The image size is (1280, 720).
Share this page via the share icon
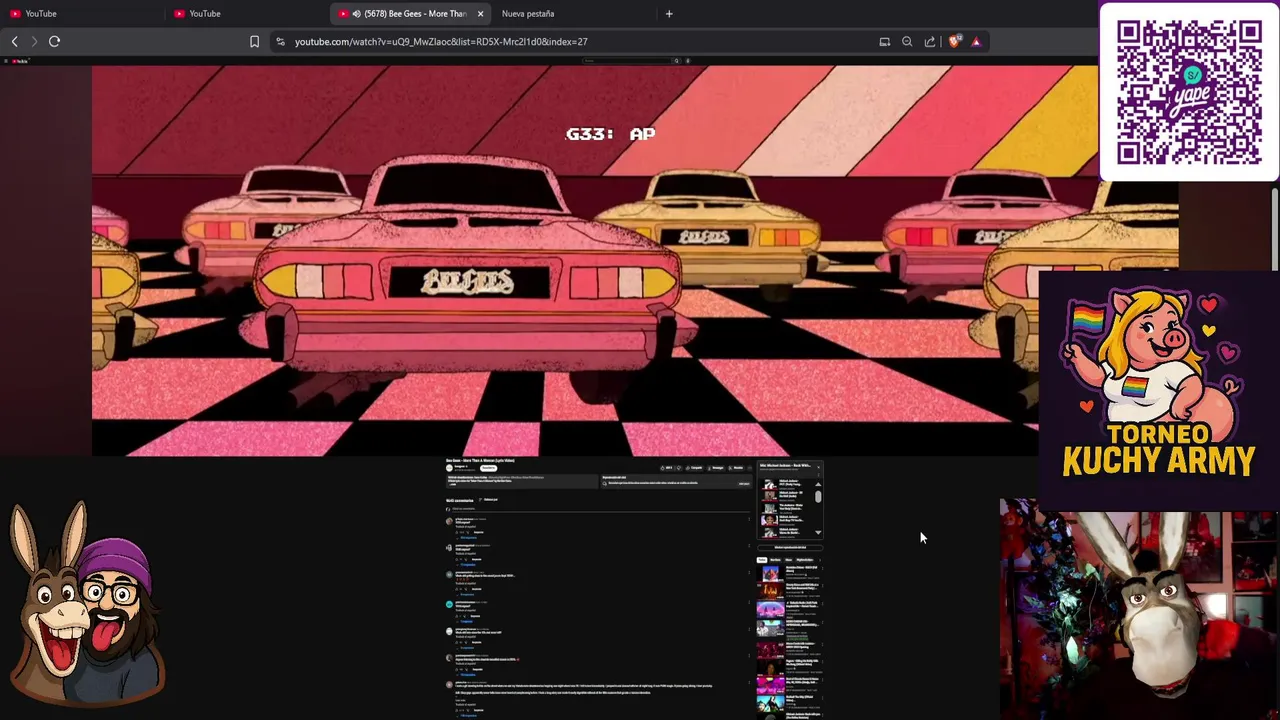tap(930, 41)
